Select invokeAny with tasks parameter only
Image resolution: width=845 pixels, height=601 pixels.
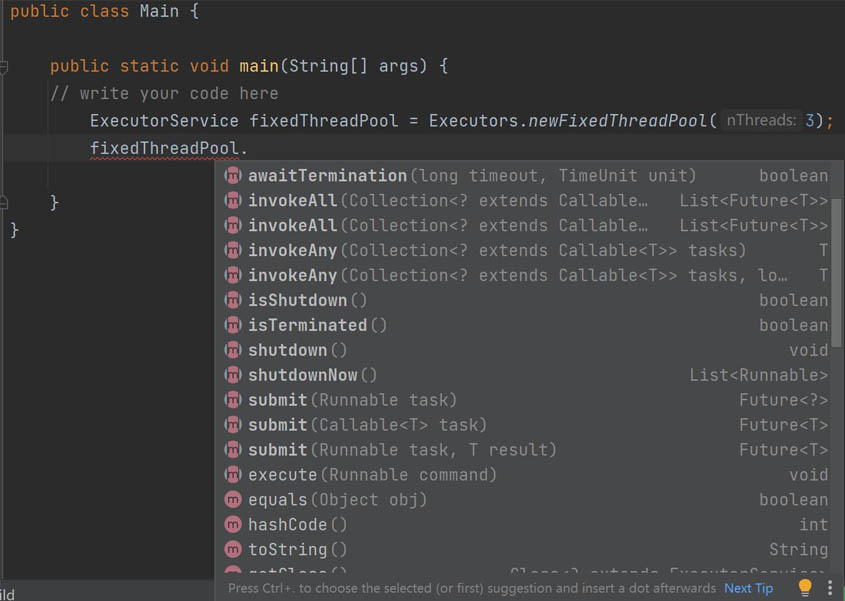coord(523,250)
